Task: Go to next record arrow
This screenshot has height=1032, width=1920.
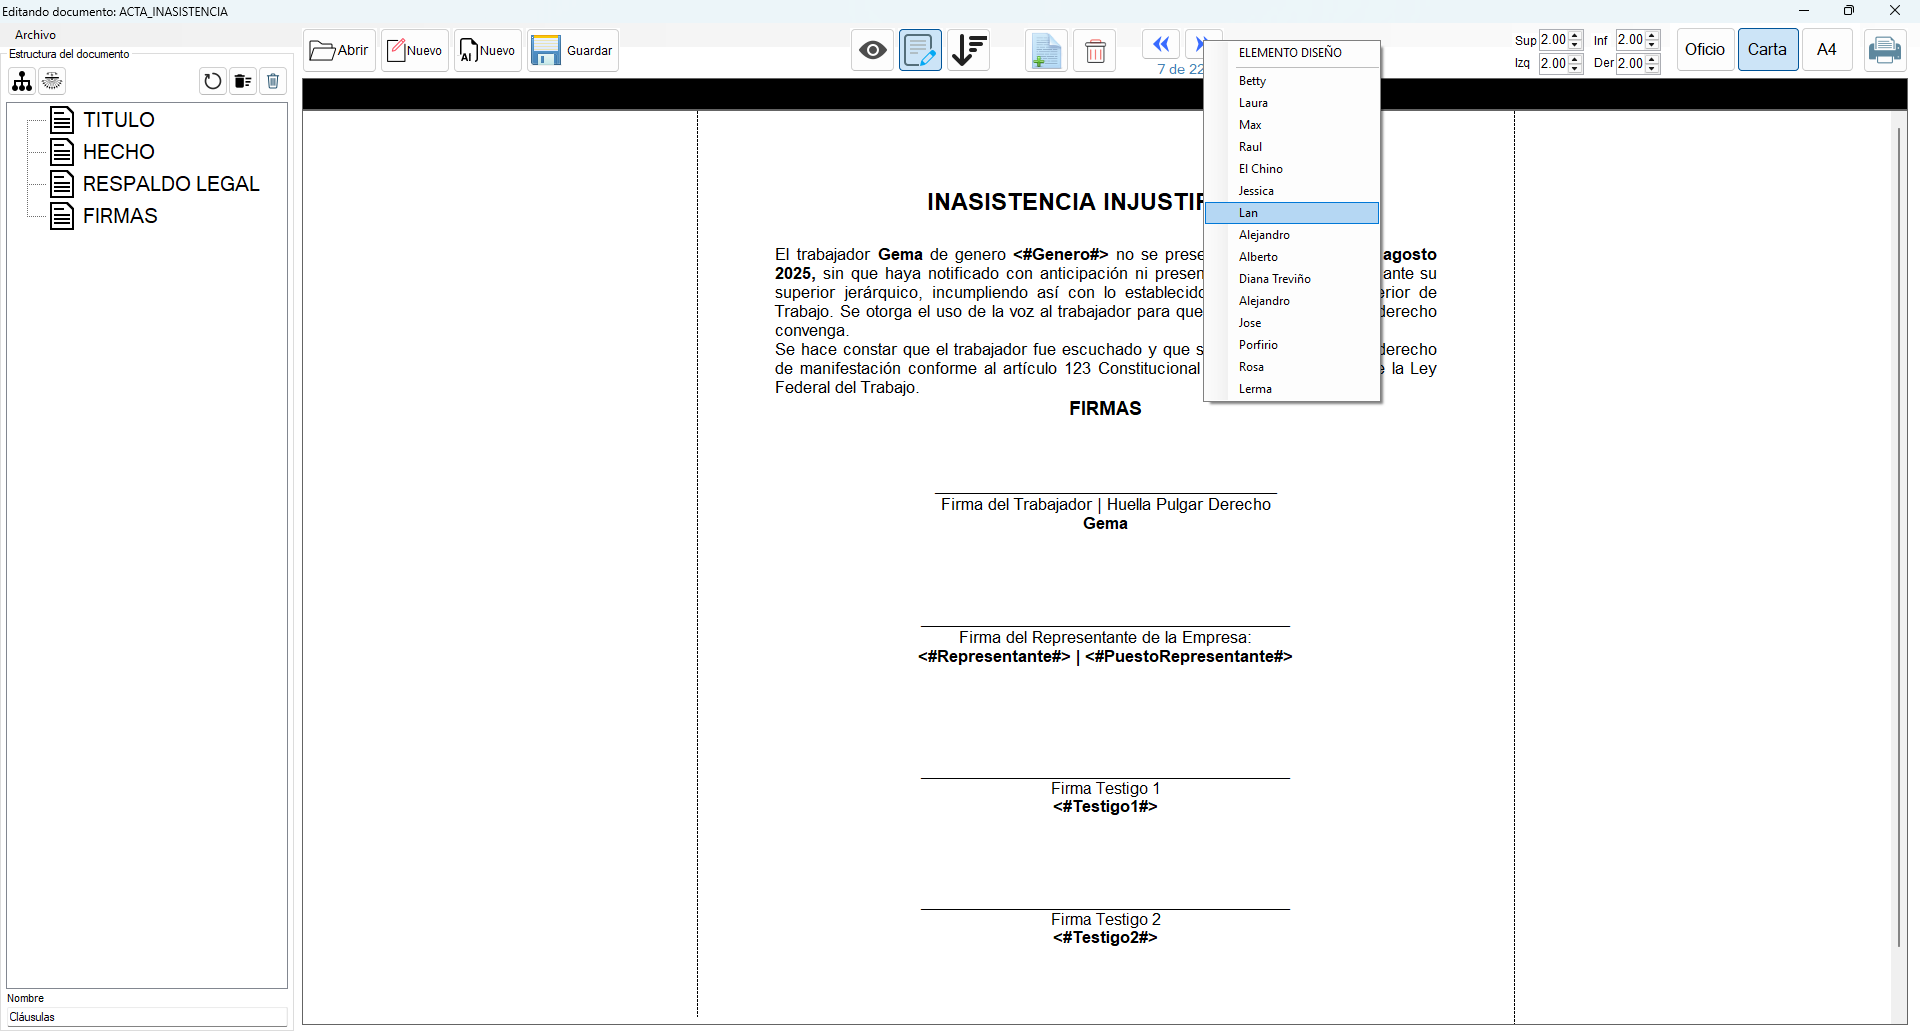Action: pos(1198,44)
